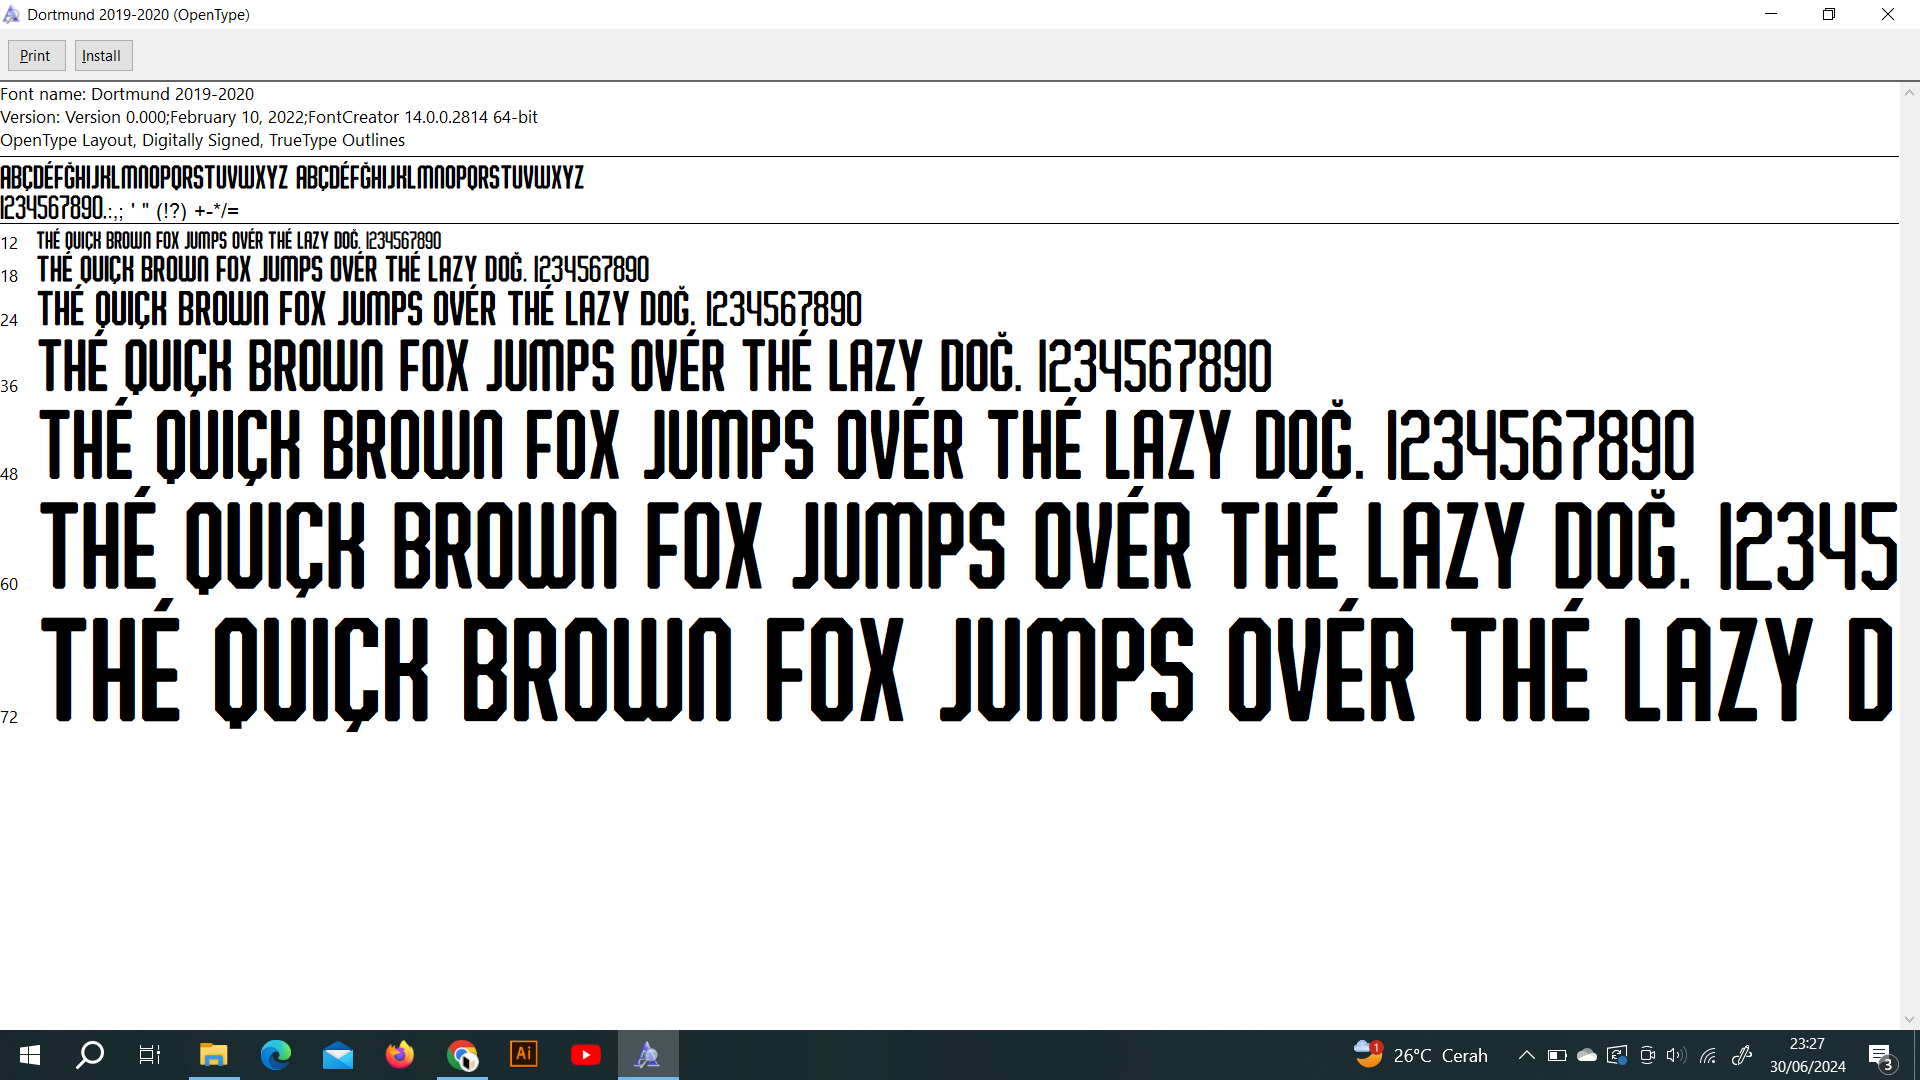Screen dimensions: 1920x1080
Task: Click the Print button
Action: pos(36,56)
